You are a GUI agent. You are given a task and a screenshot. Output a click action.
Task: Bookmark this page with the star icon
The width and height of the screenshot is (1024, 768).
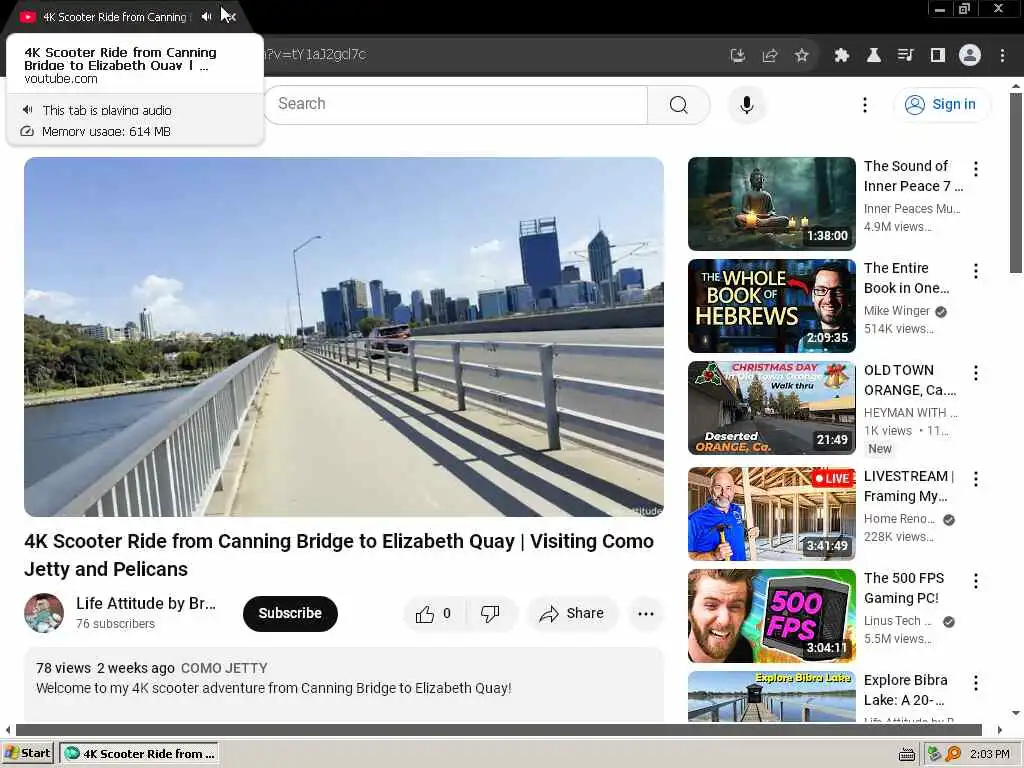coord(802,56)
